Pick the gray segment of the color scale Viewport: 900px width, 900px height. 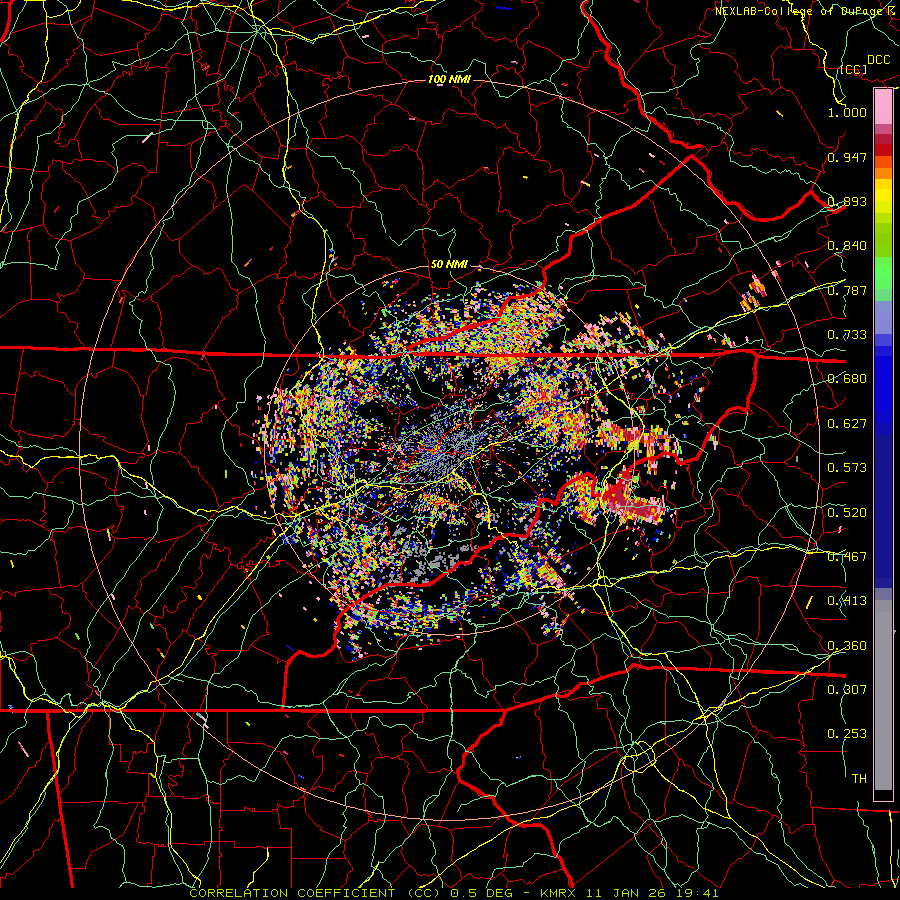[883, 695]
